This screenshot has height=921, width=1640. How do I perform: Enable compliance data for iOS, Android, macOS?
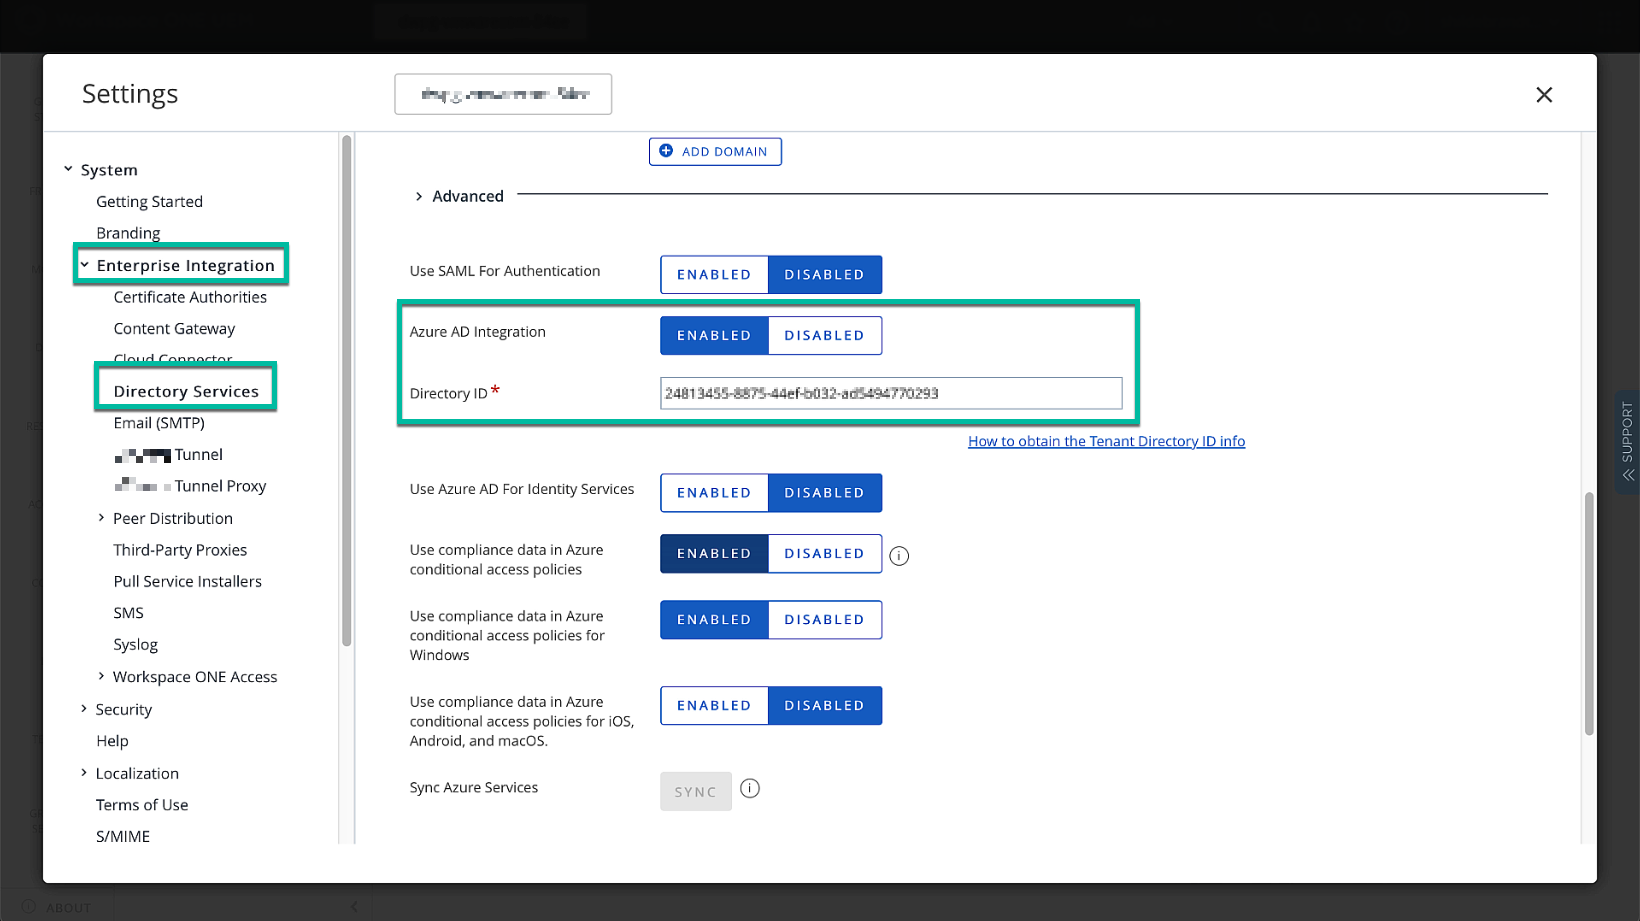click(x=714, y=706)
